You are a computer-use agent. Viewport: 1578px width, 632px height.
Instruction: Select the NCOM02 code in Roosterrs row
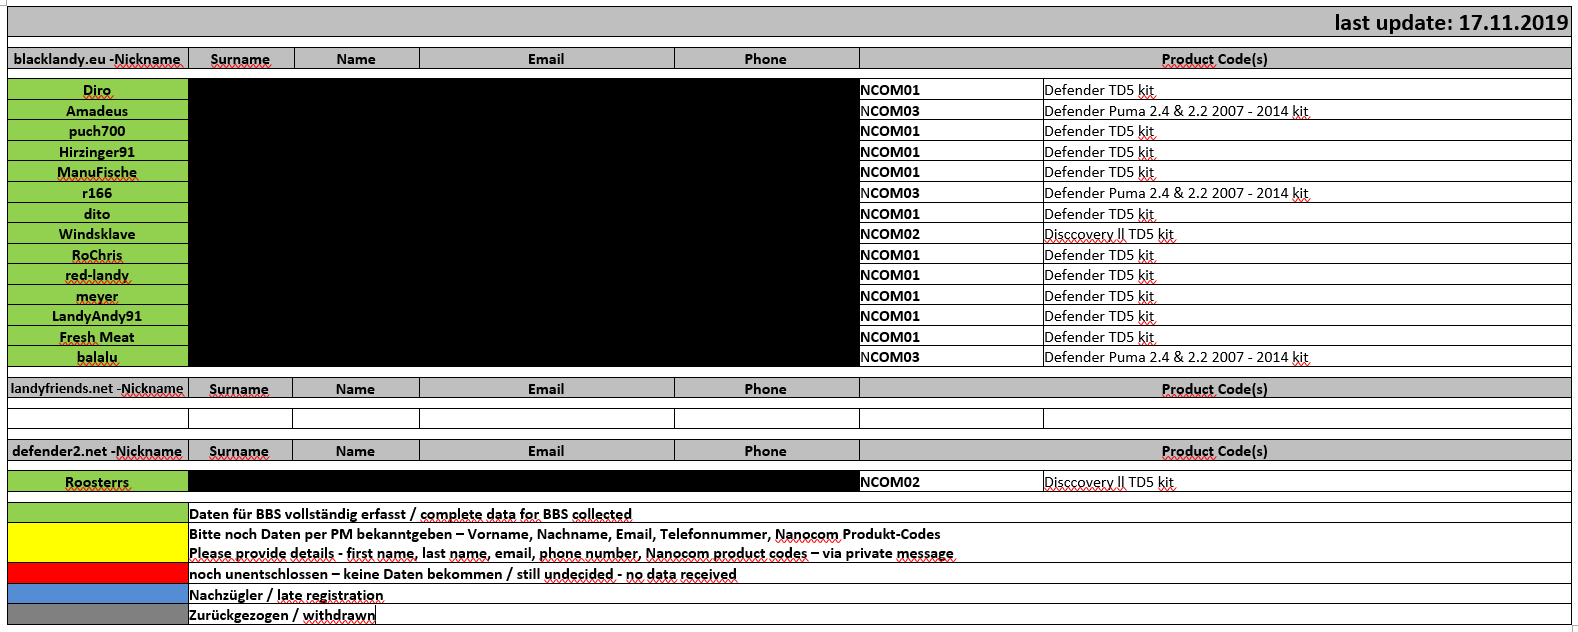[x=890, y=482]
